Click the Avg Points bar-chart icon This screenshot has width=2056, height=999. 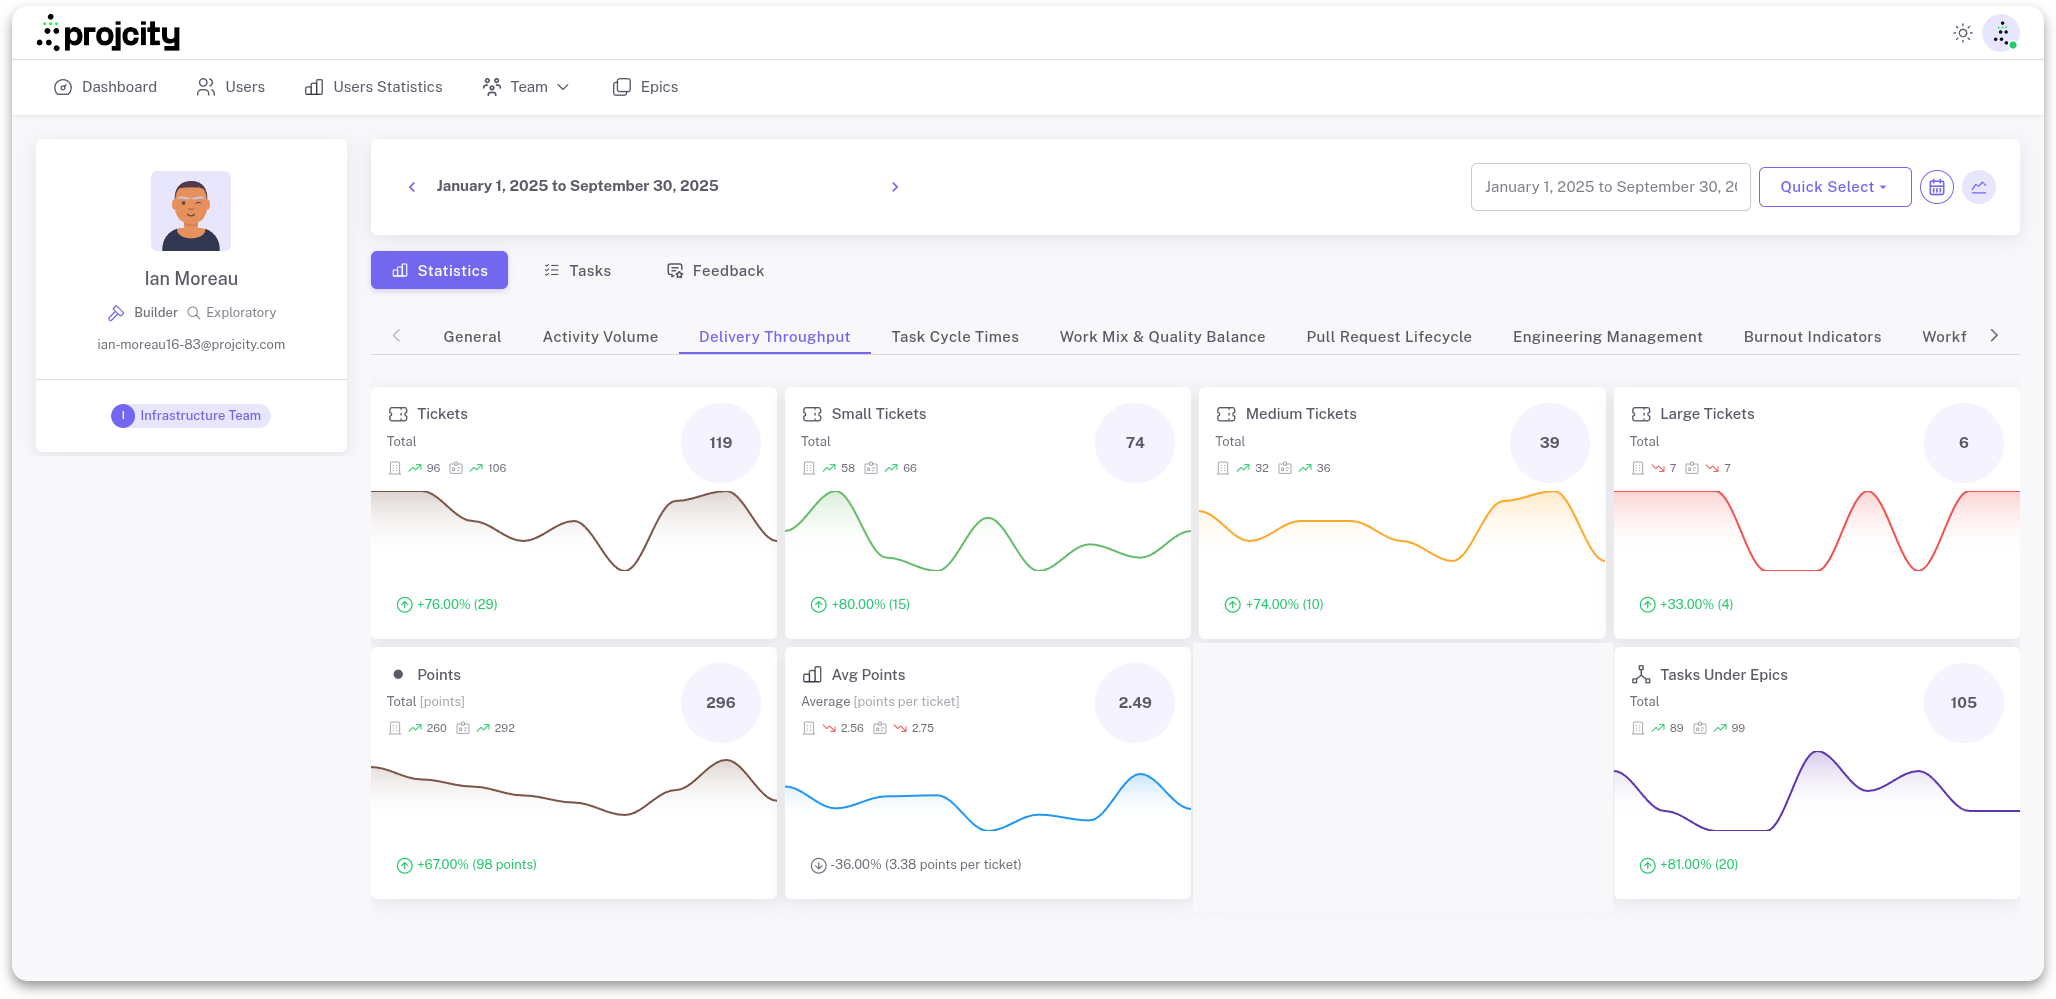[x=812, y=674]
